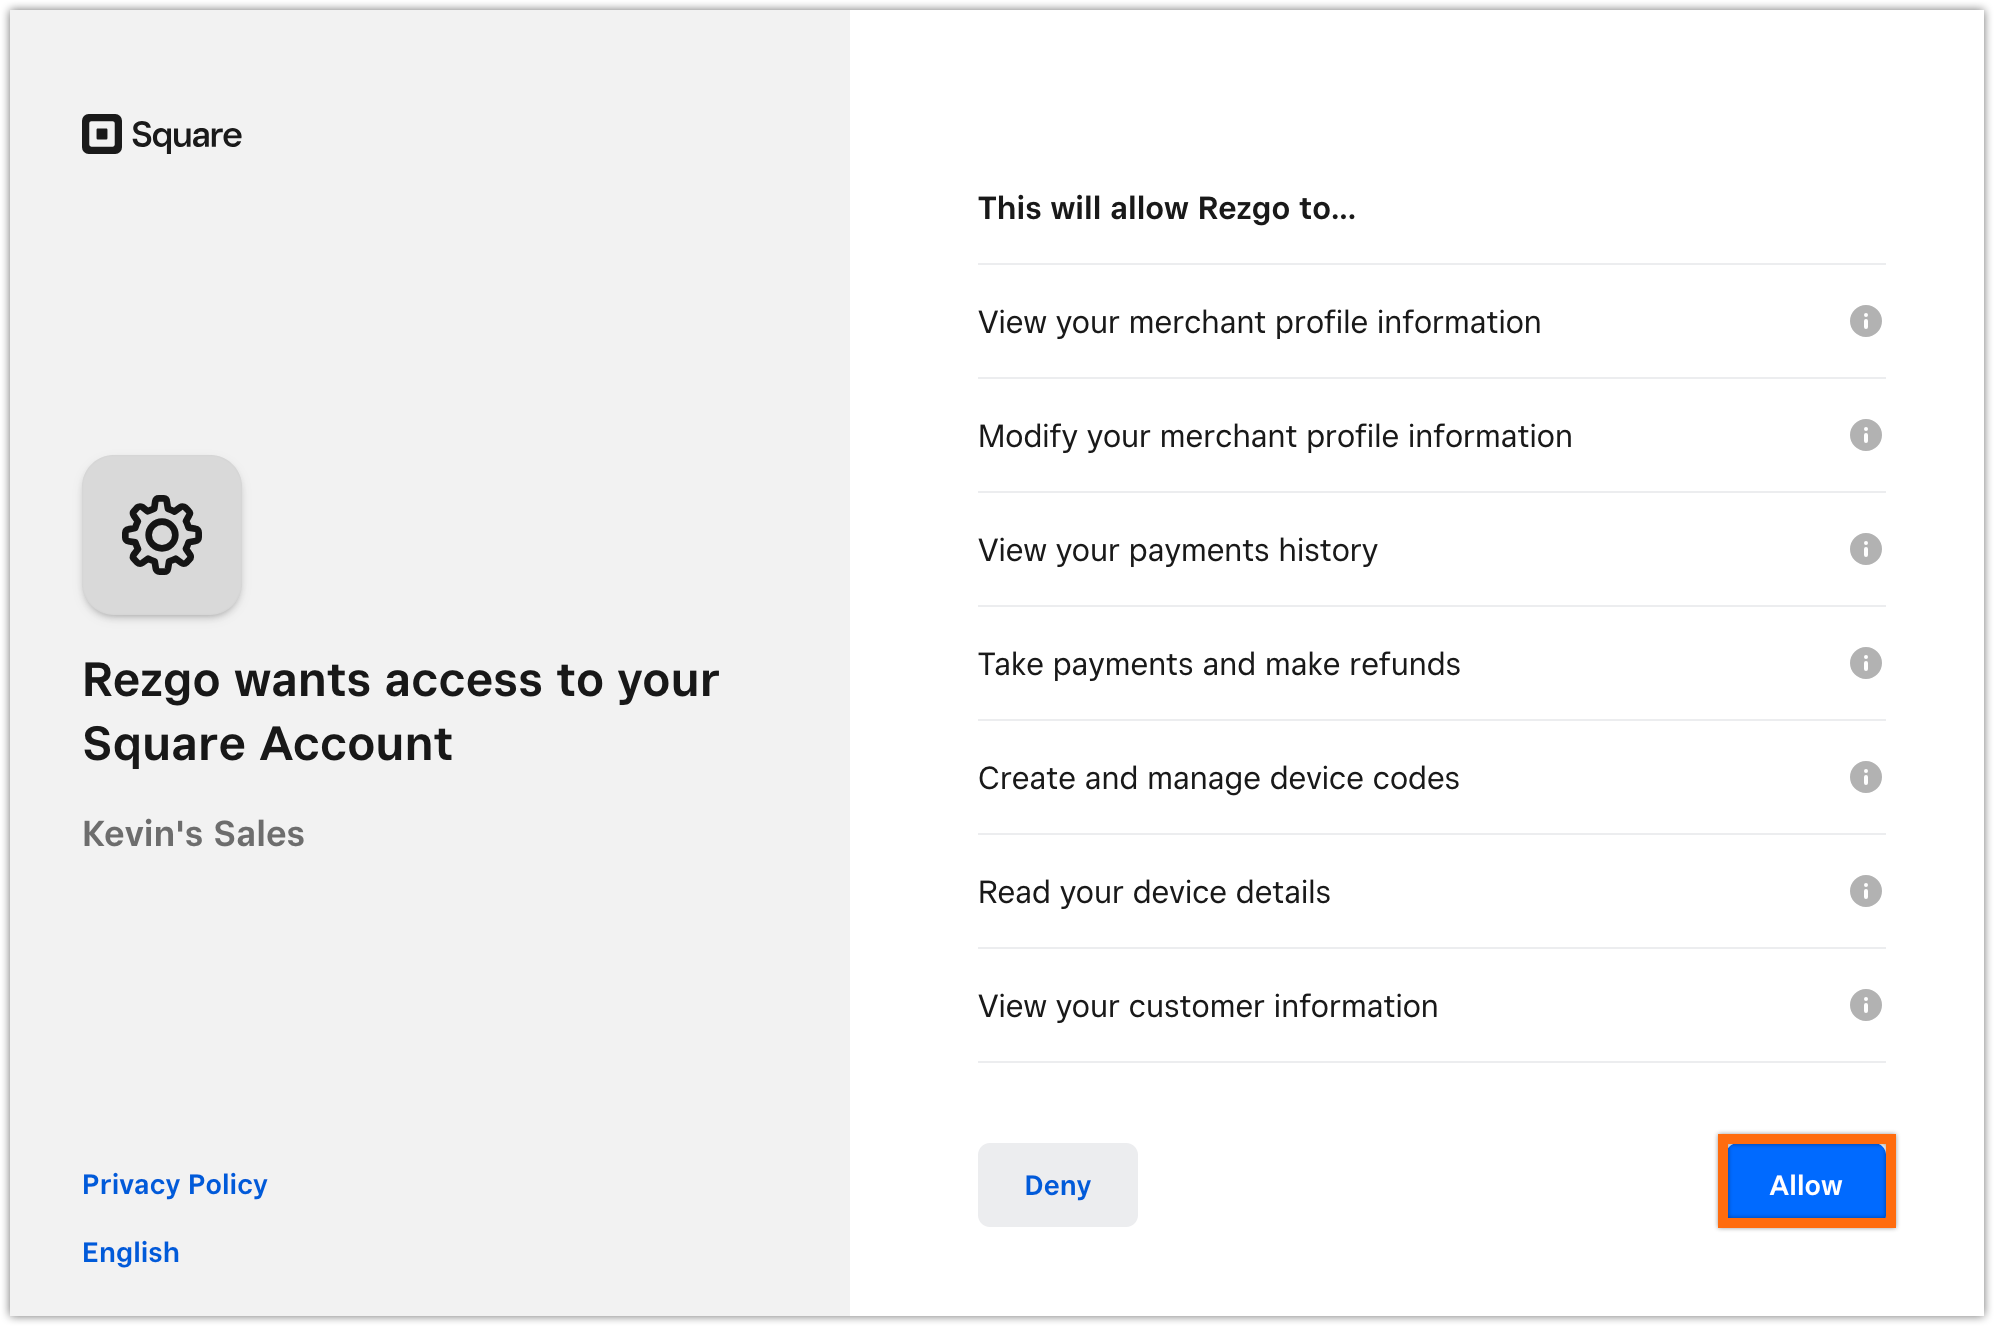Click the Square logo icon

102,134
